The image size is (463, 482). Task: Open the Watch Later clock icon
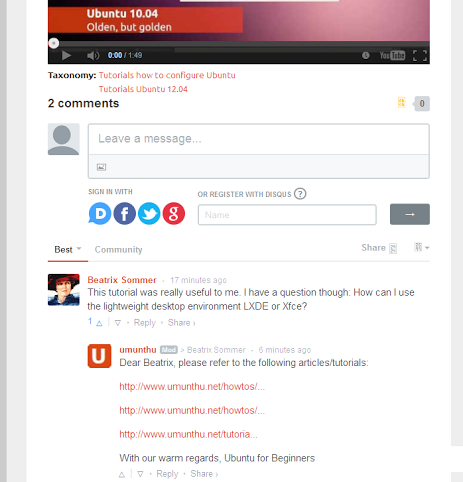click(x=366, y=55)
